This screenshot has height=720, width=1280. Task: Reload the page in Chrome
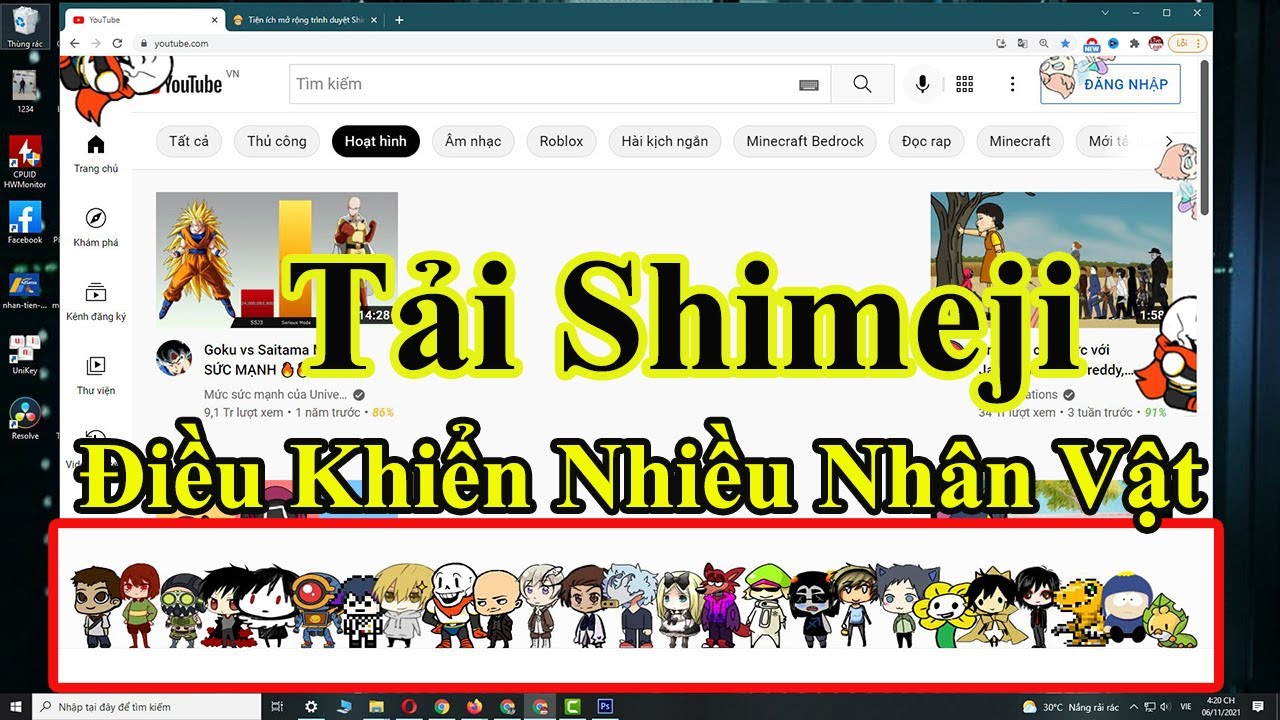117,43
